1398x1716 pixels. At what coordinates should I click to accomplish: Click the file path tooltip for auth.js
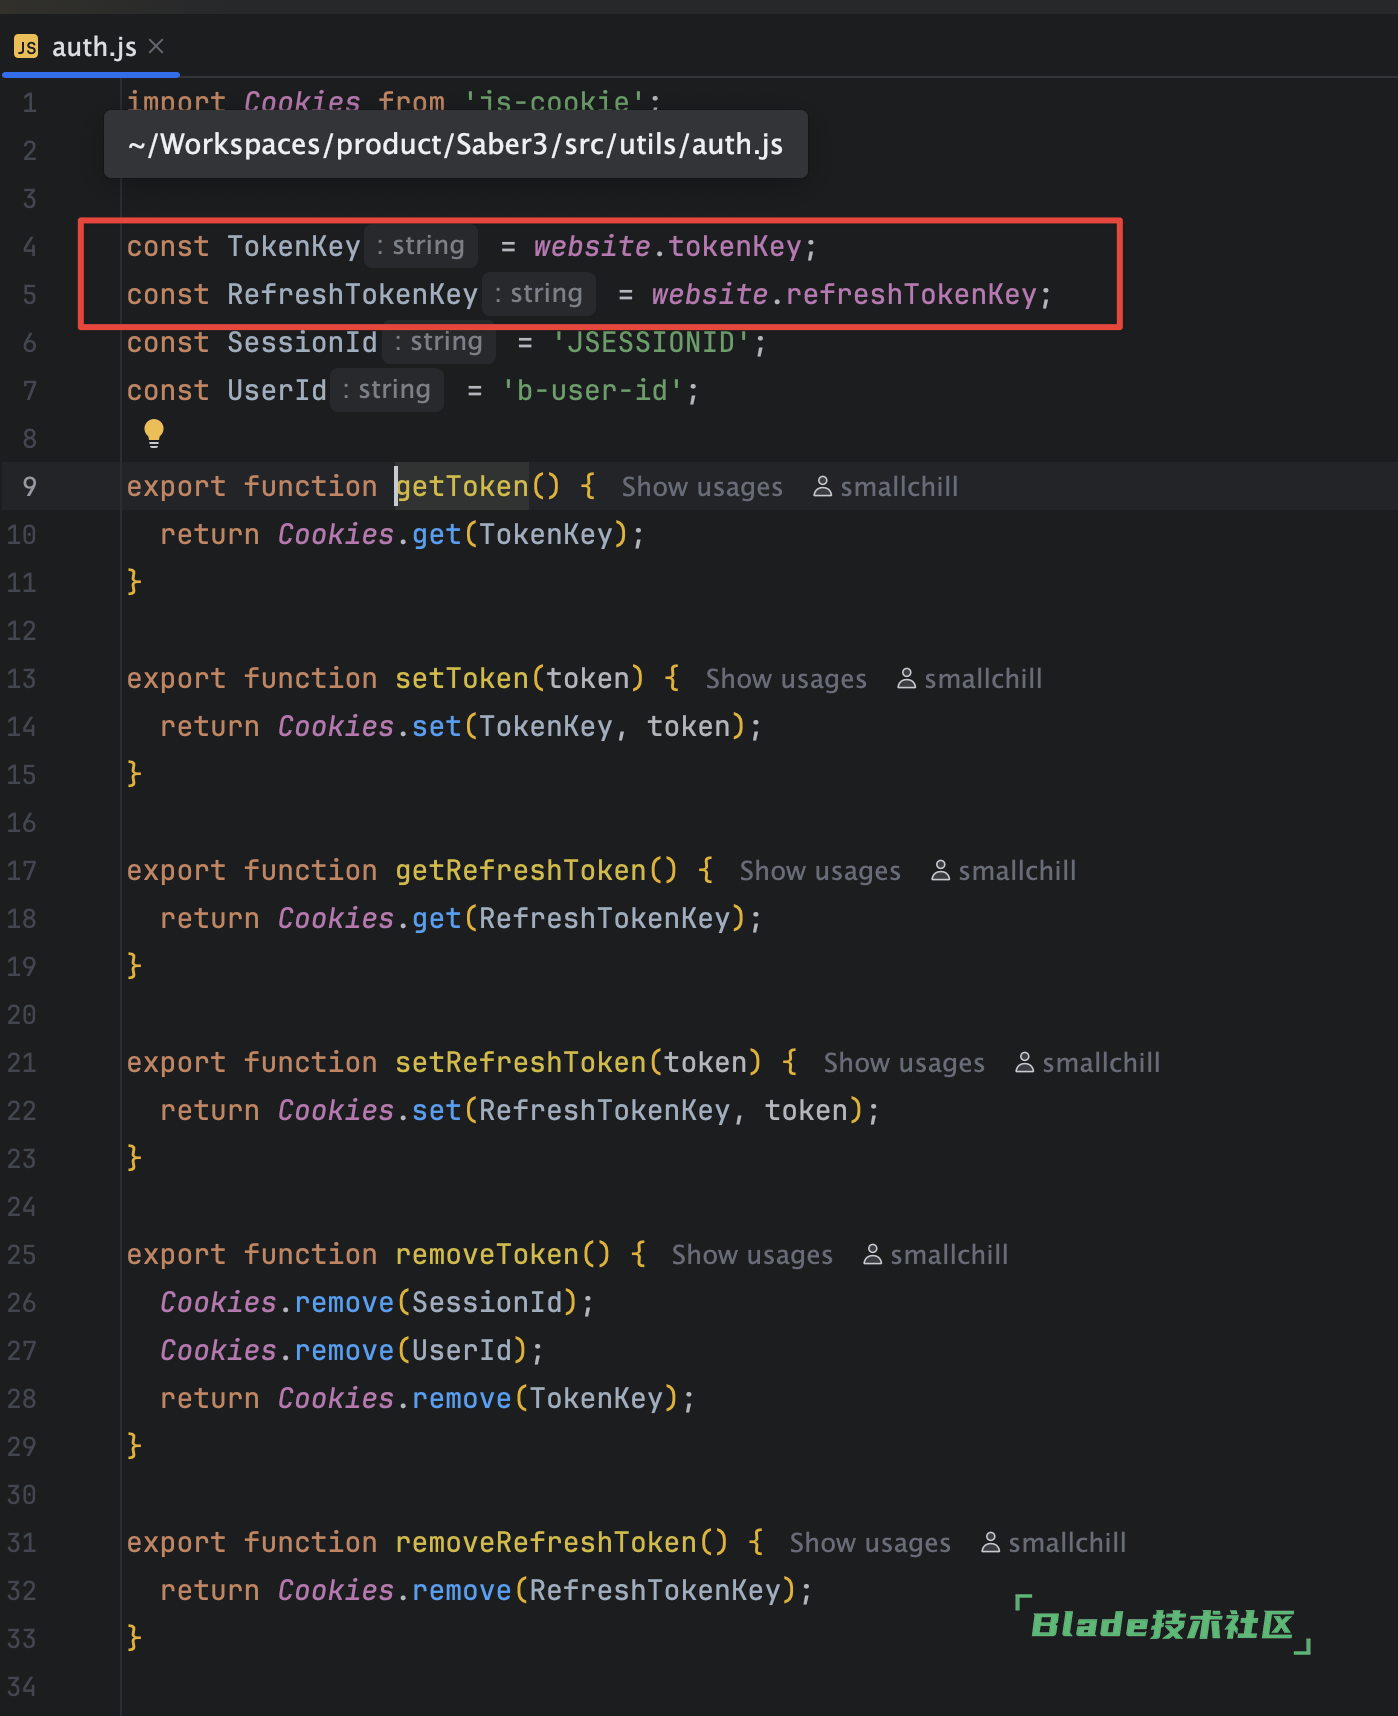point(455,145)
